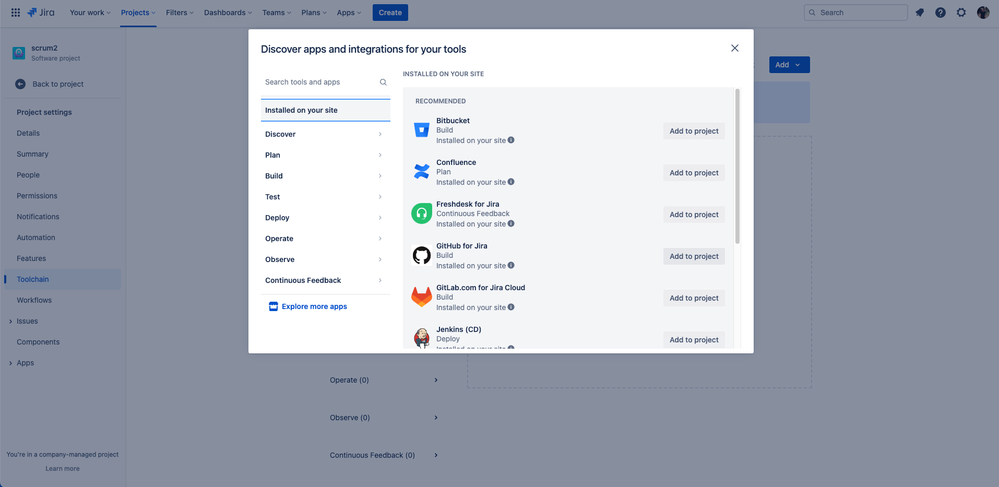Select Installed on your site tab
The height and width of the screenshot is (487, 999).
click(326, 110)
